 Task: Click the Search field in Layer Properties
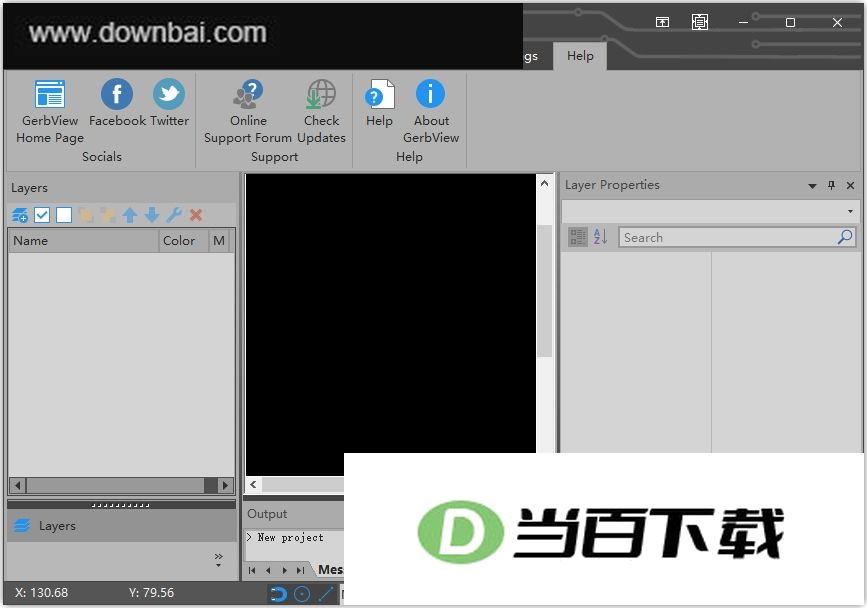727,238
